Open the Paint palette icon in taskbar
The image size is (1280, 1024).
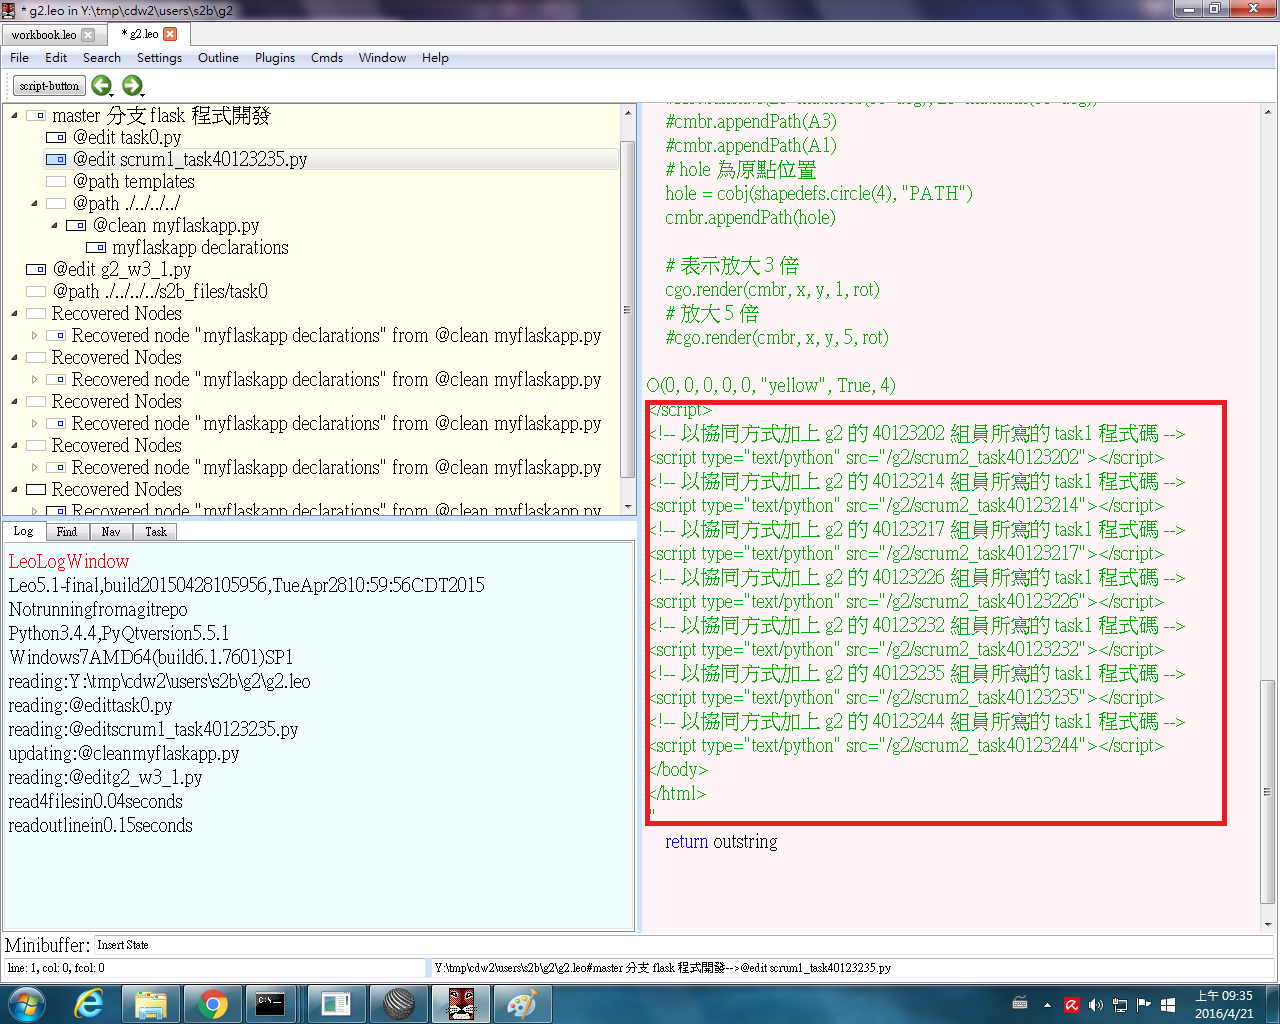tap(522, 1004)
